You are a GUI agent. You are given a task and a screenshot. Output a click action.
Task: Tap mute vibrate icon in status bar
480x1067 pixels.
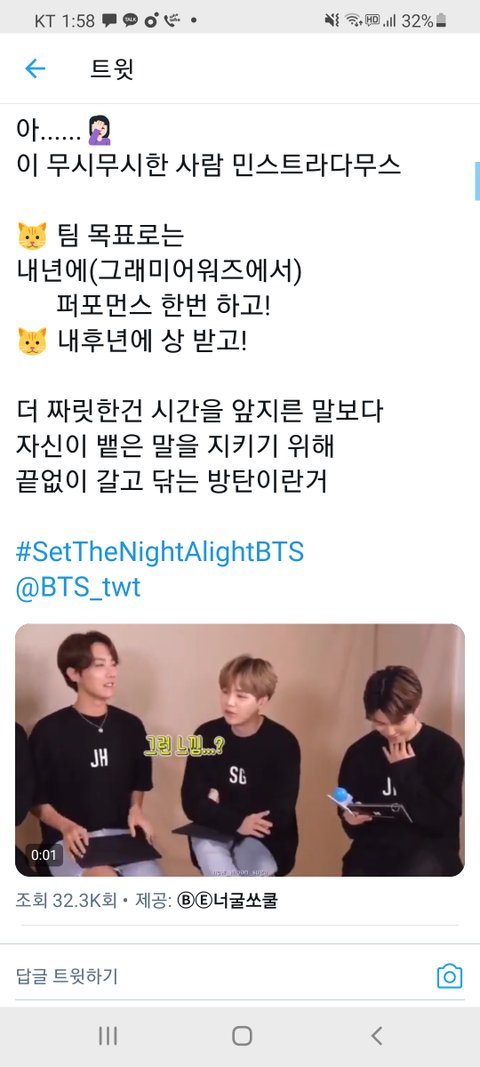[332, 21]
